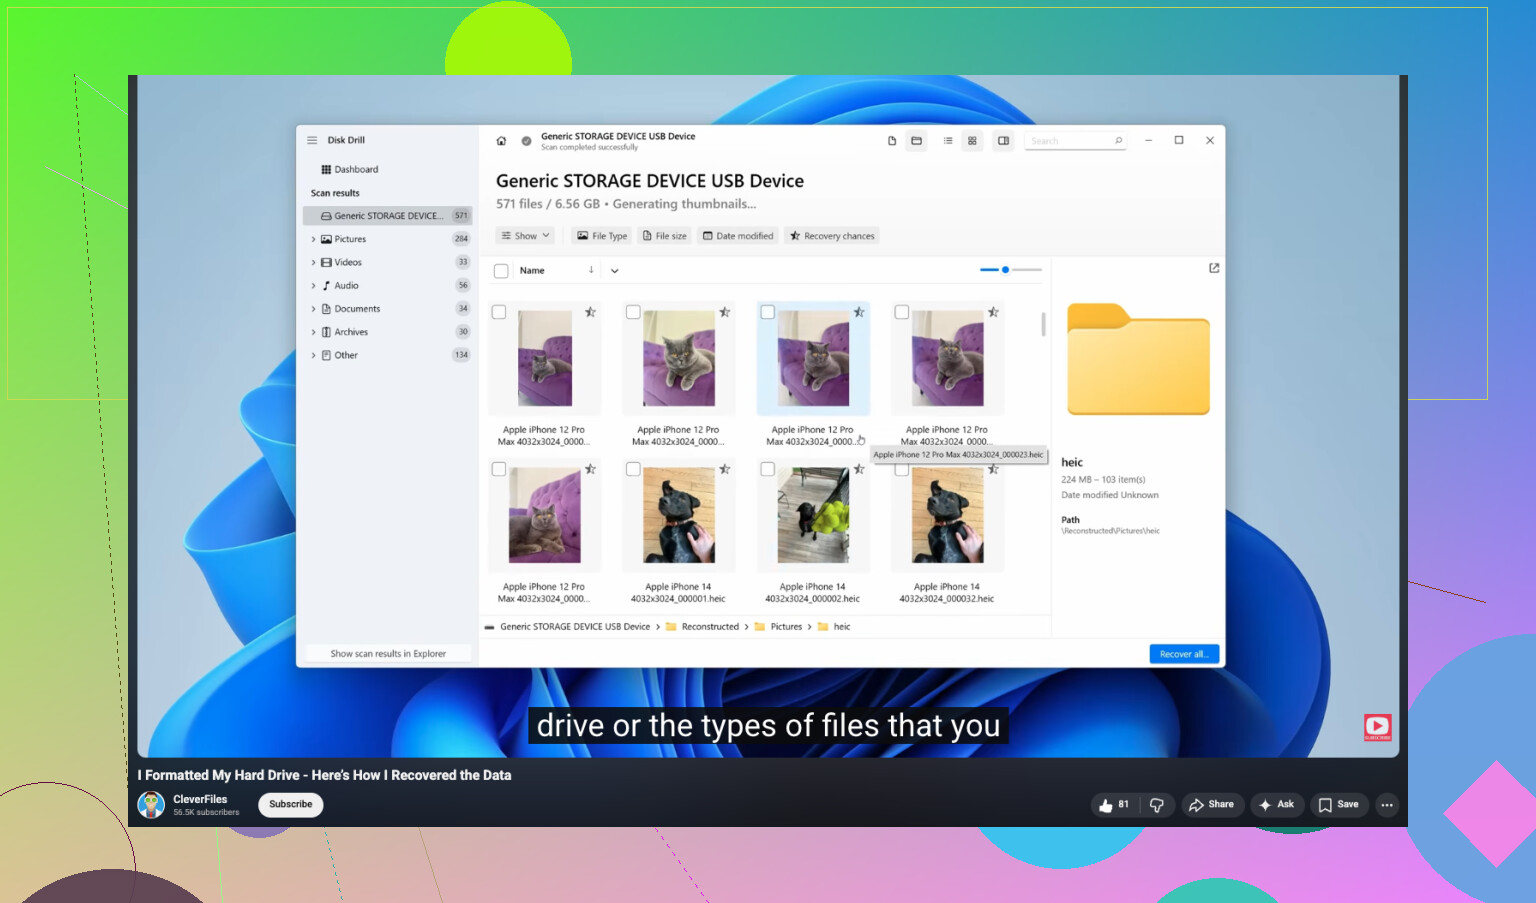Click the 4032x3024_000032.heic file name
Image resolution: width=1536 pixels, height=903 pixels.
point(946,593)
